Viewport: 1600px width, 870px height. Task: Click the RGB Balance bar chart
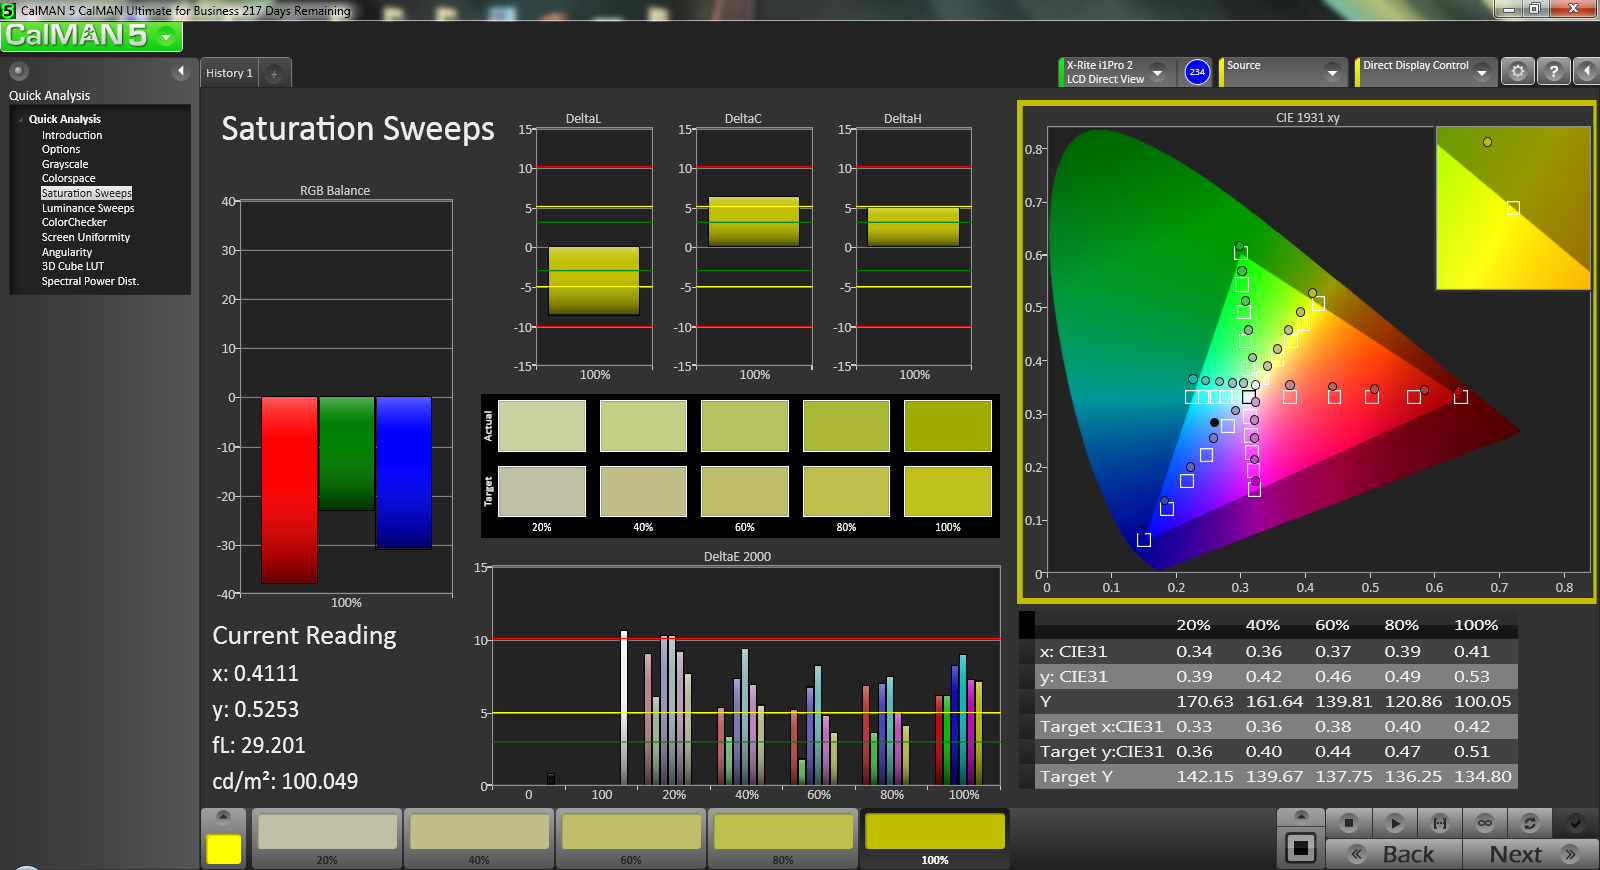(346, 397)
